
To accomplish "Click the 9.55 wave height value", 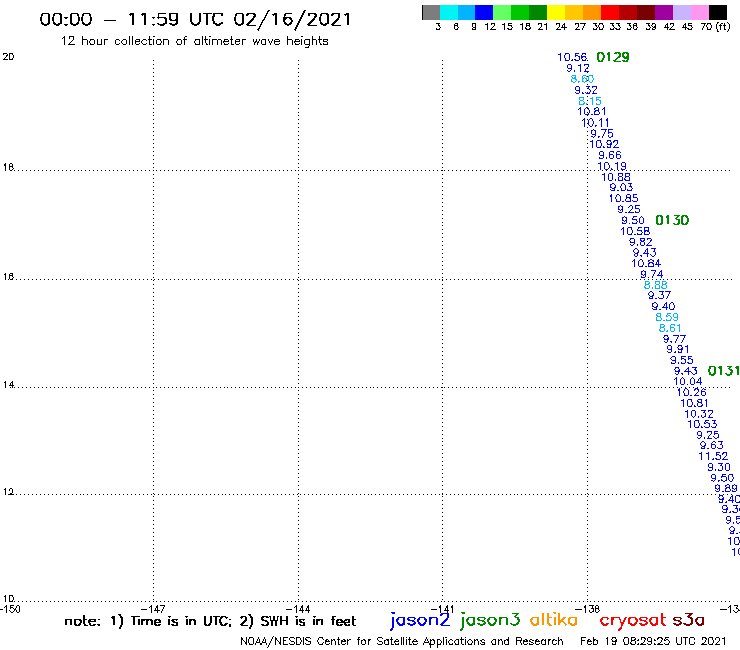I will click(x=681, y=360).
